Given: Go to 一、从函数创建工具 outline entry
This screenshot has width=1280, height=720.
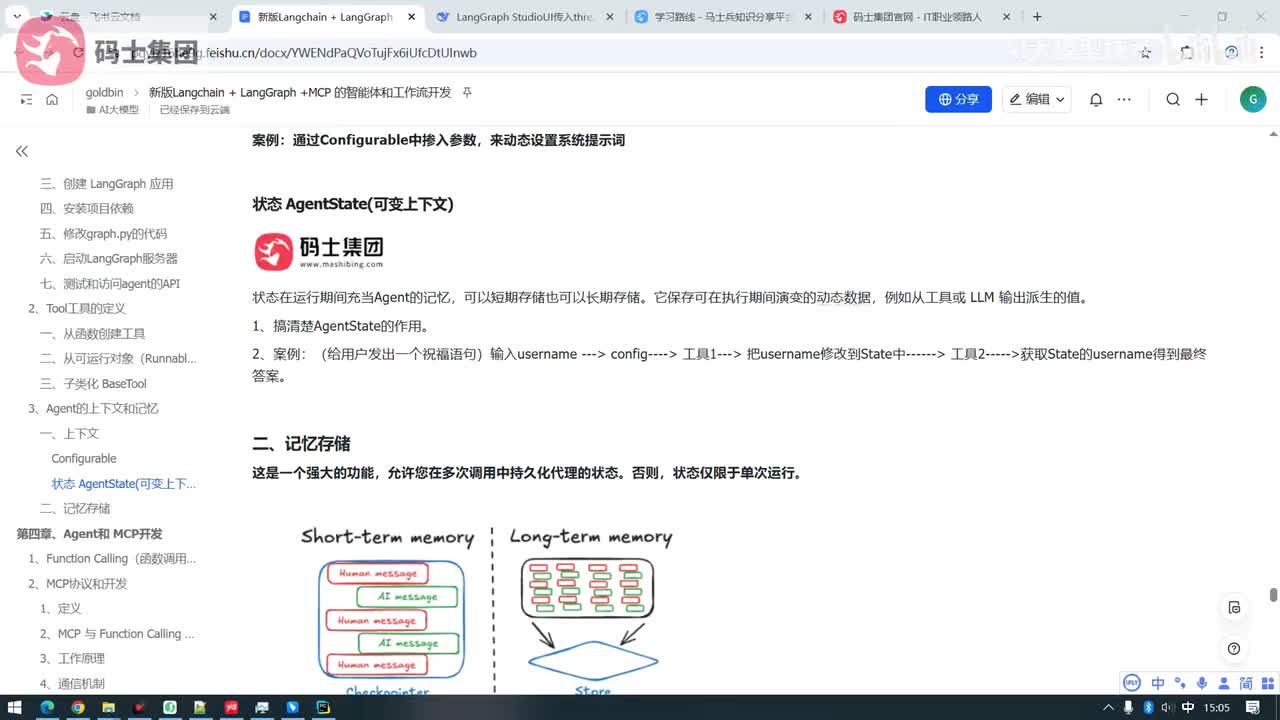Looking at the screenshot, I should coord(93,334).
